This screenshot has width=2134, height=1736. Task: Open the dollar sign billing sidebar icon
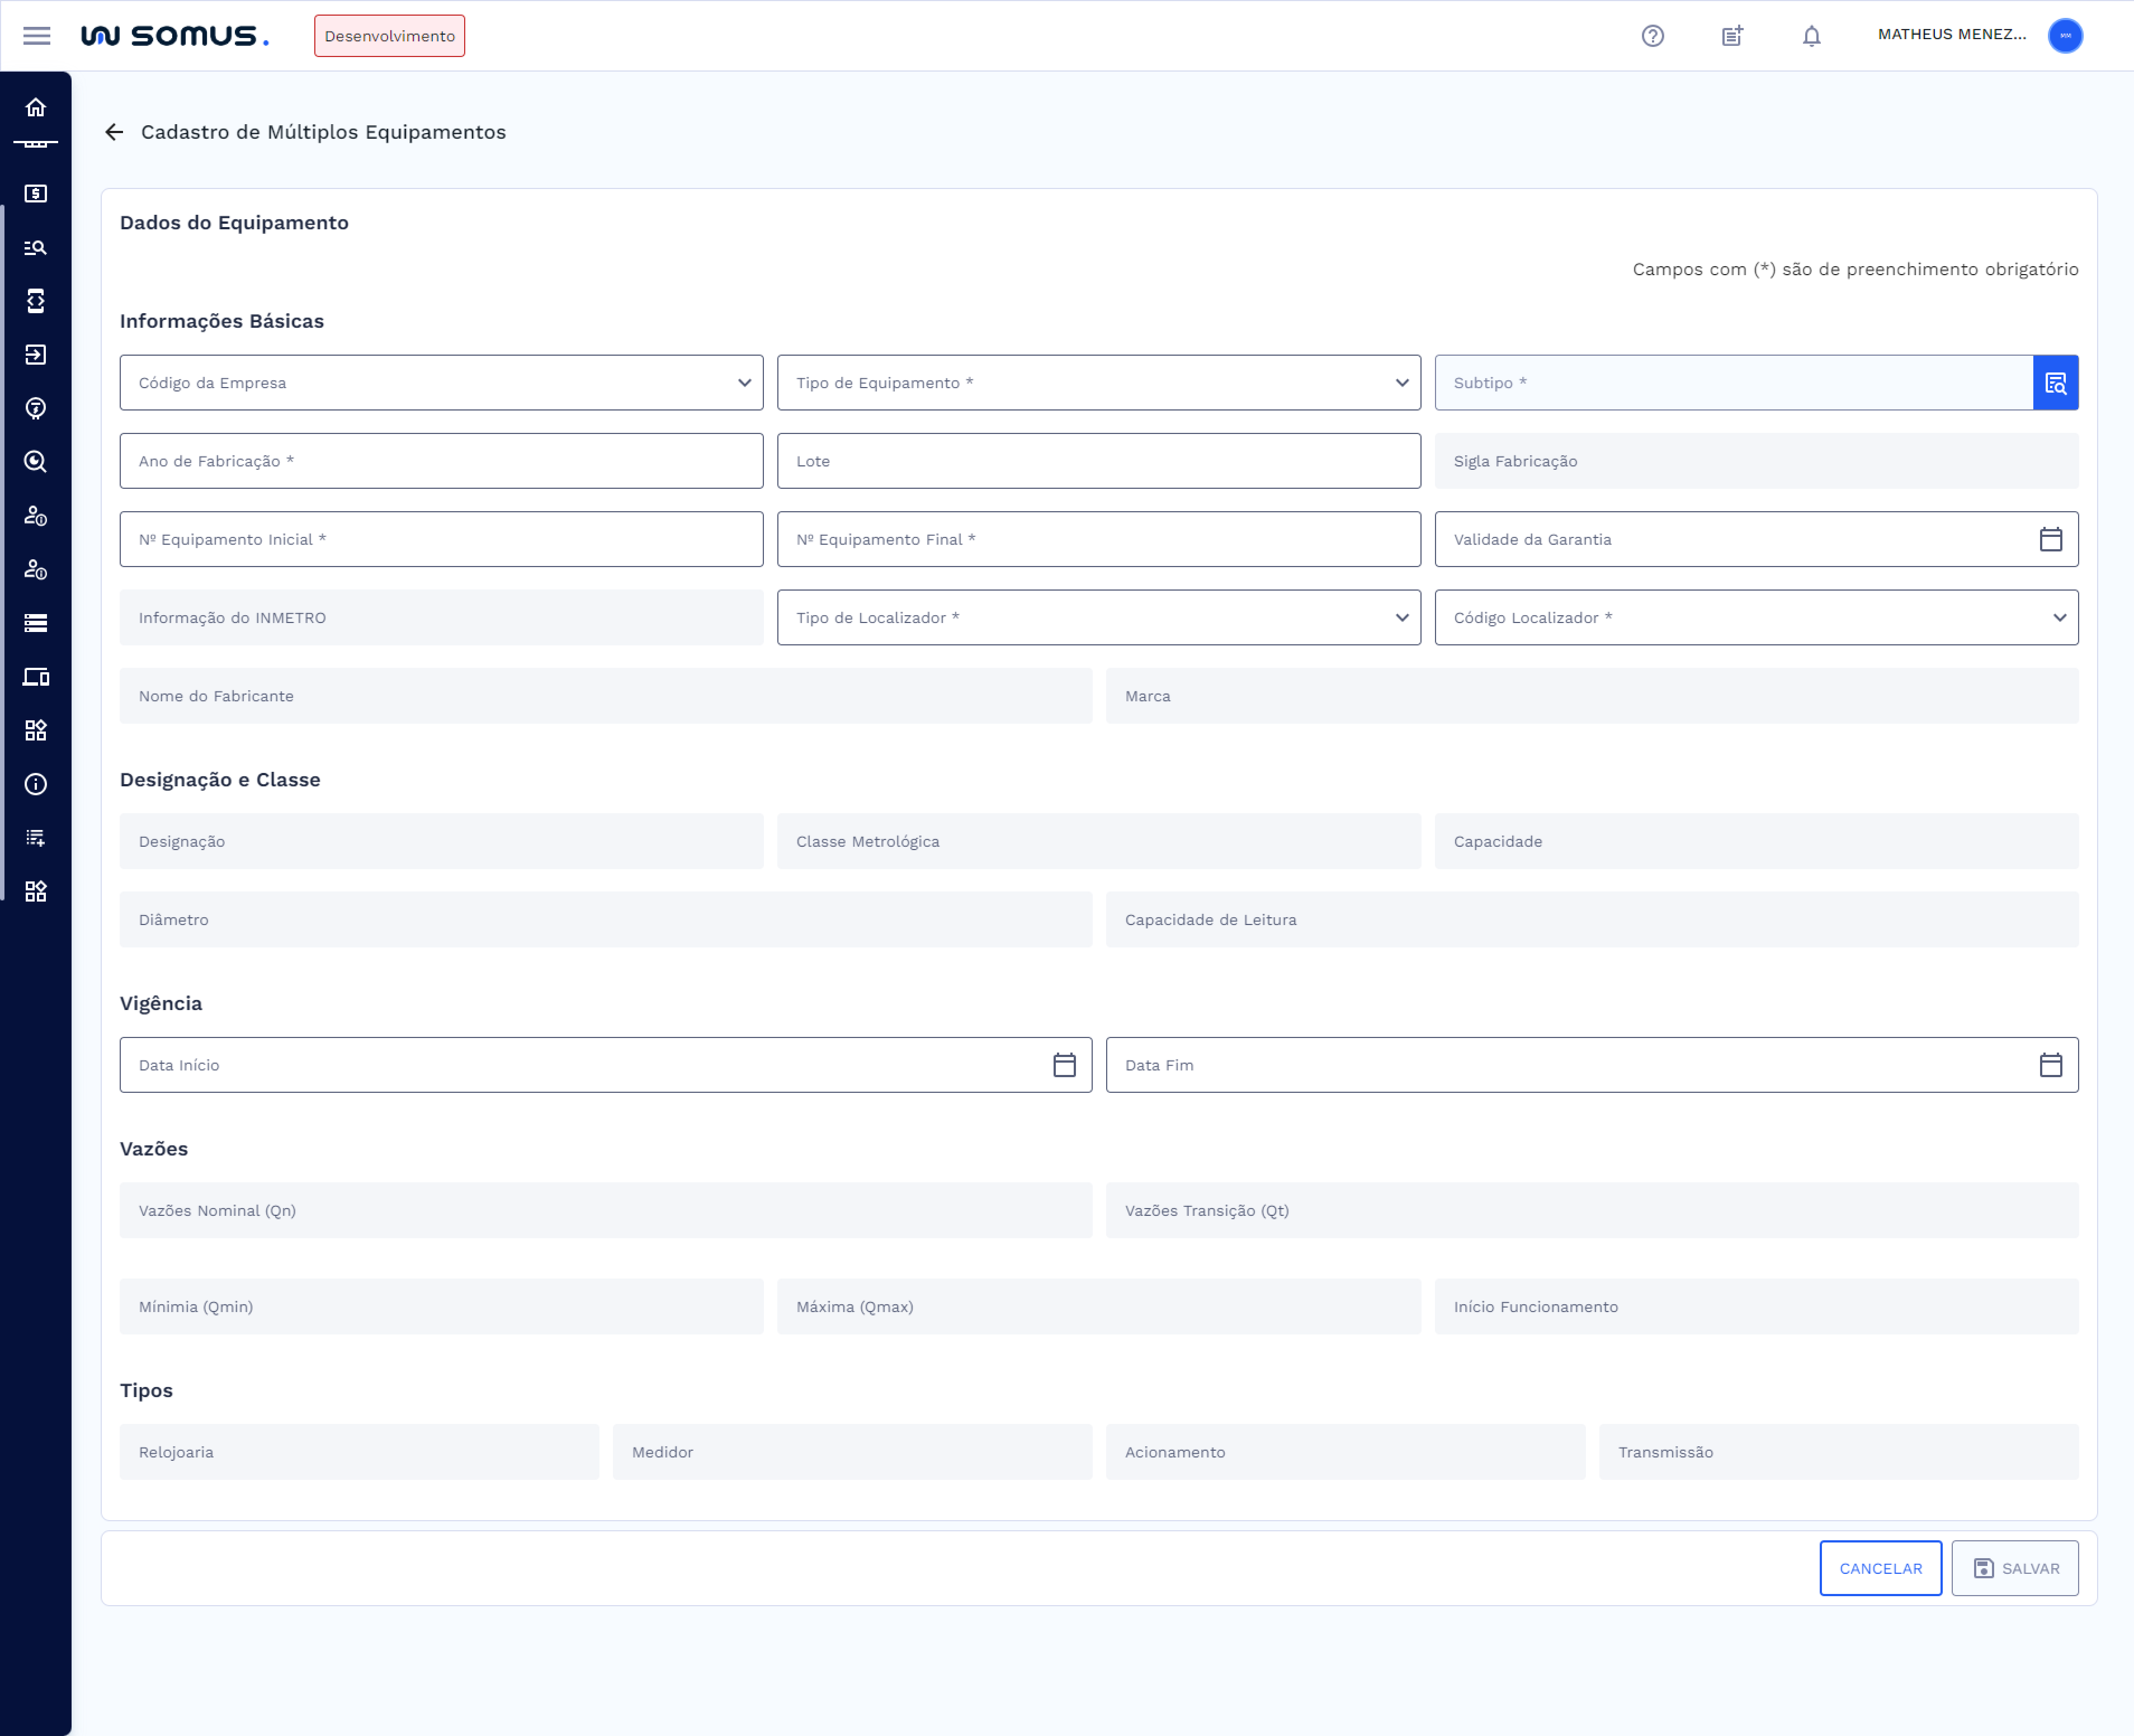[36, 193]
